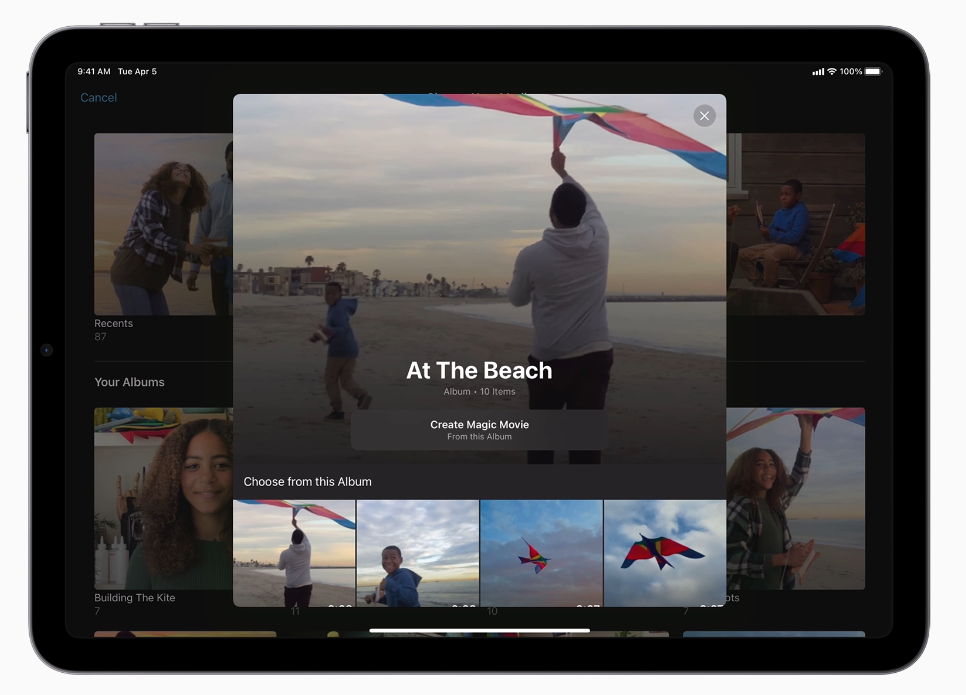Click the Choose from this Album label
Image resolution: width=966 pixels, height=695 pixels.
click(x=307, y=481)
